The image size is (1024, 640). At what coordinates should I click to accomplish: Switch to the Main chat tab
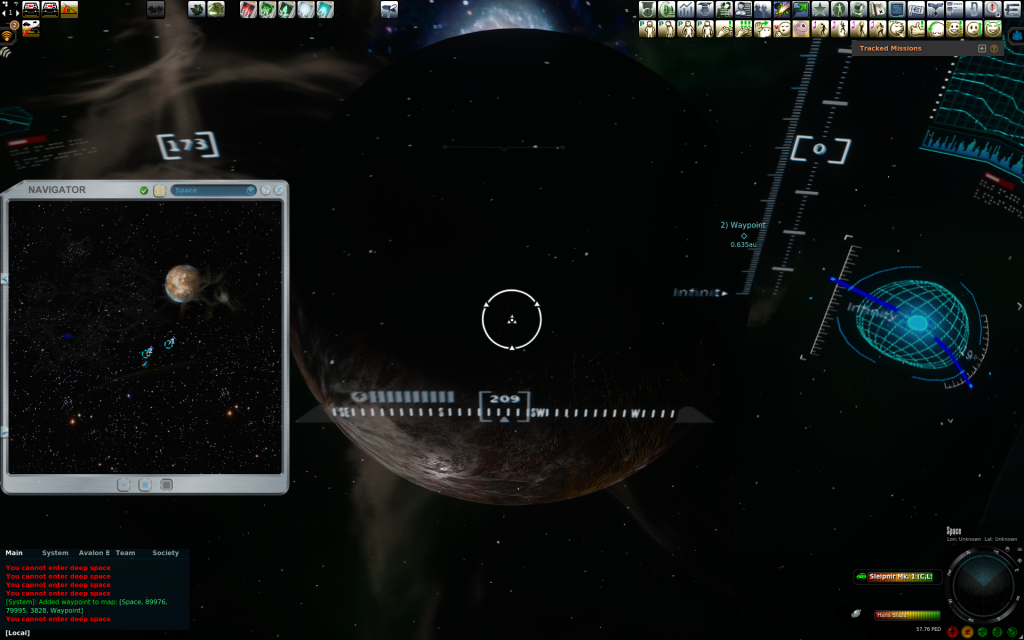click(14, 553)
